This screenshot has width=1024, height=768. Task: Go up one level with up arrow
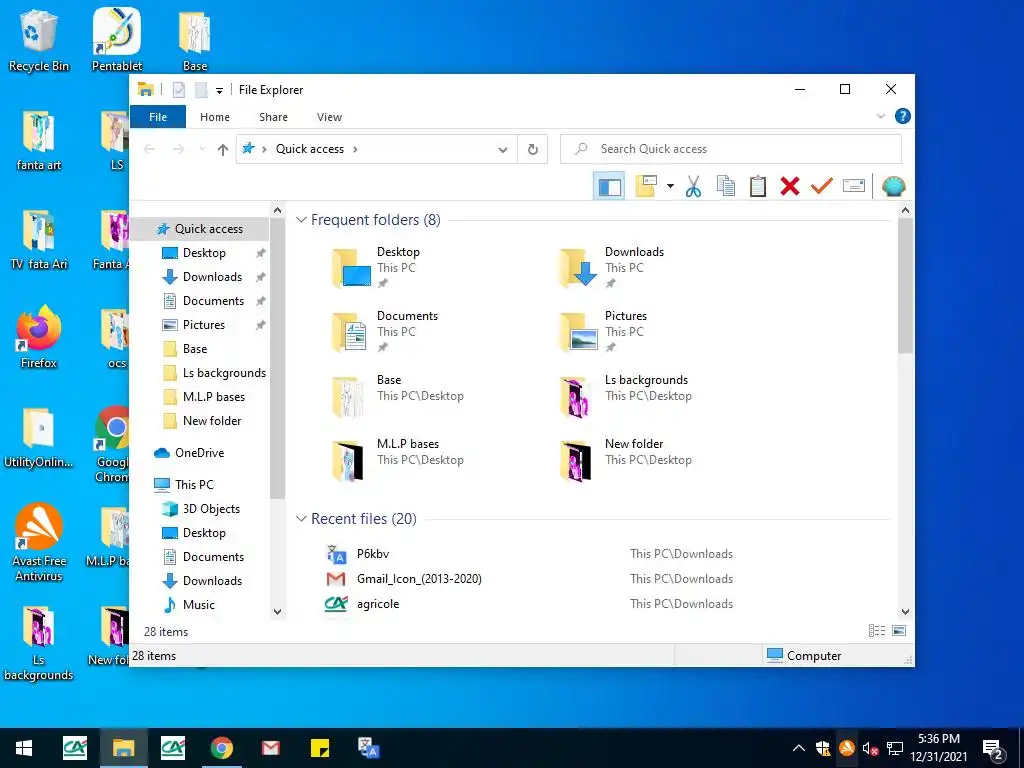click(x=223, y=150)
